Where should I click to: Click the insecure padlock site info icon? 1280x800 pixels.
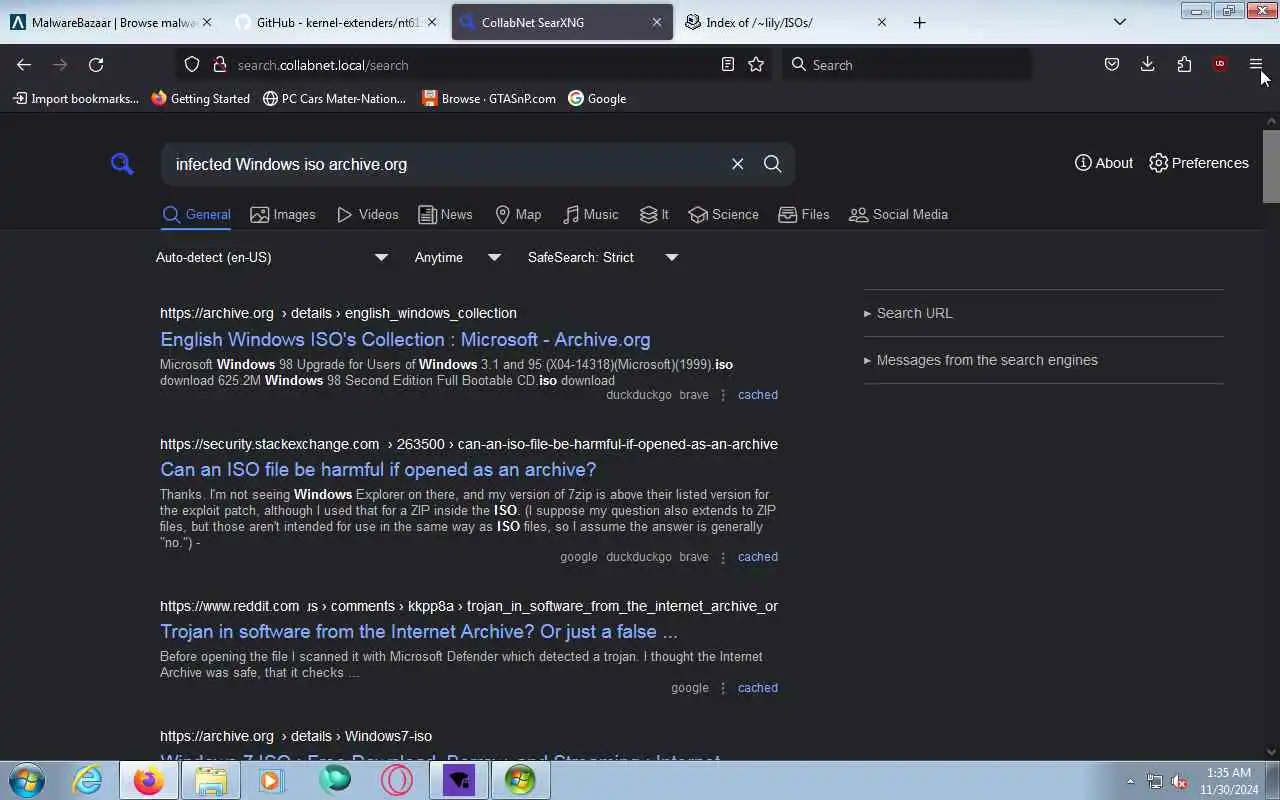click(x=219, y=64)
